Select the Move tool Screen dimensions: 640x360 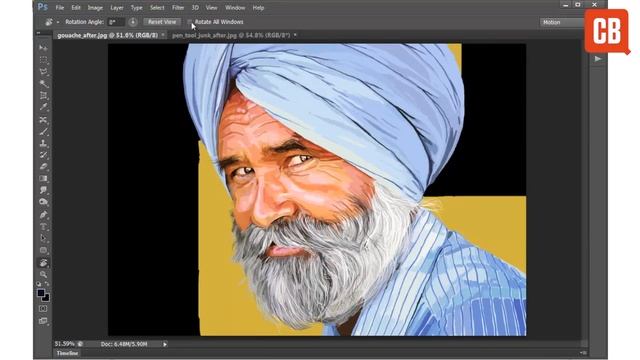pyautogui.click(x=43, y=48)
